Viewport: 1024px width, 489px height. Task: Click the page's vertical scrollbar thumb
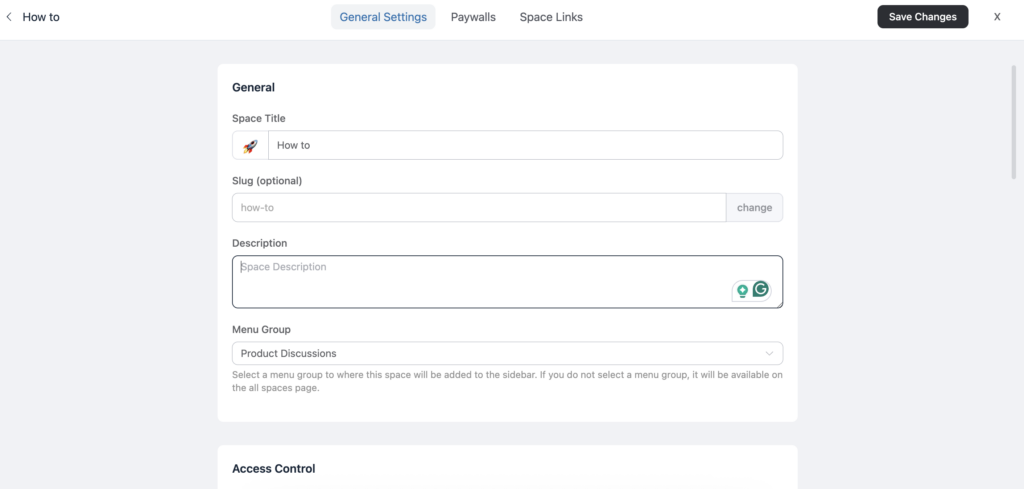pyautogui.click(x=1015, y=122)
